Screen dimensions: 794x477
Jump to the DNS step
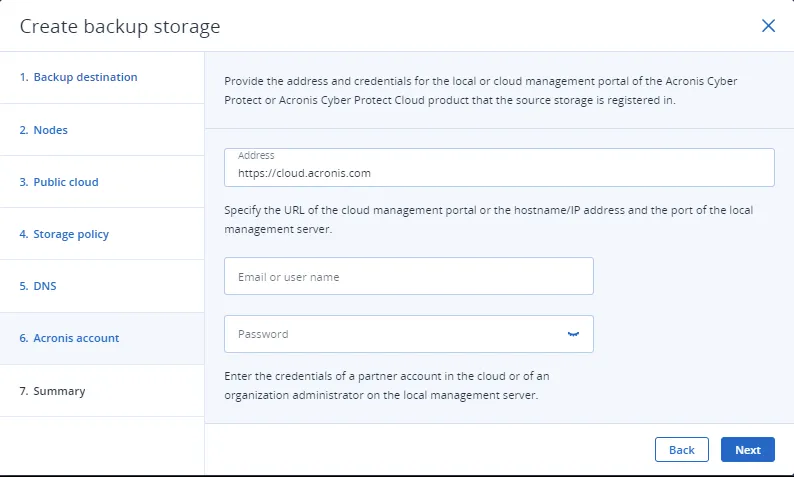tap(102, 286)
